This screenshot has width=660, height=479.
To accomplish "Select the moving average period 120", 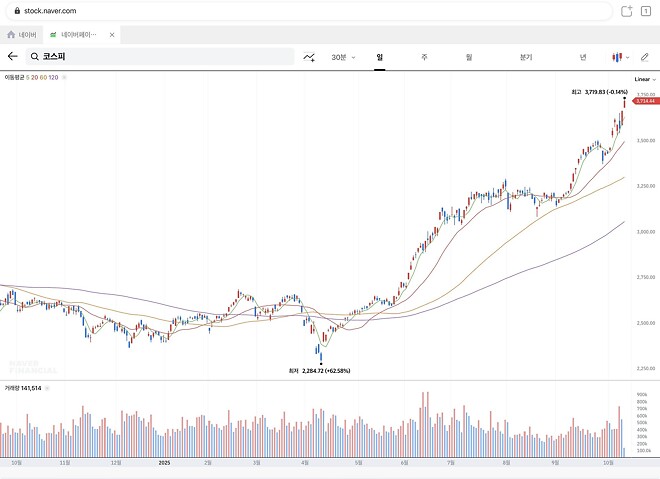I will click(x=53, y=77).
